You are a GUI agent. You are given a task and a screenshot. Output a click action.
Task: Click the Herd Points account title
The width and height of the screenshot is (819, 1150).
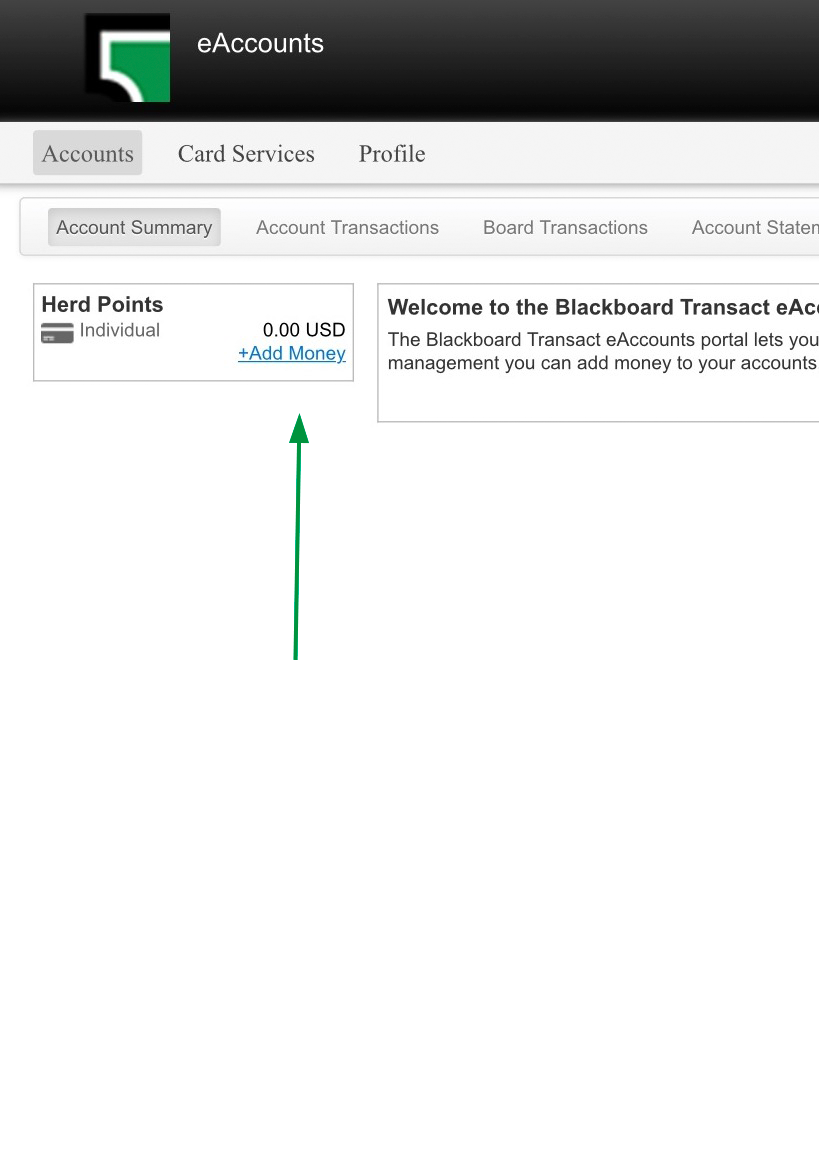point(103,304)
